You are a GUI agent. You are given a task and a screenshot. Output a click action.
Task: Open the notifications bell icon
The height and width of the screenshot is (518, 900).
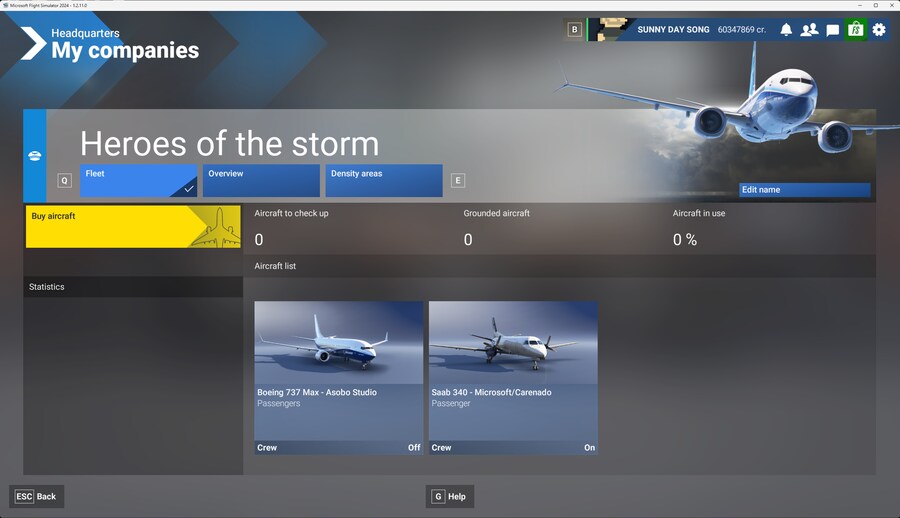click(x=786, y=30)
